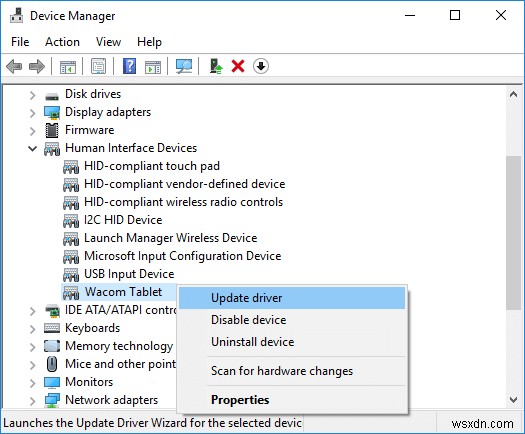Image resolution: width=525 pixels, height=434 pixels.
Task: Select HID-compliant vendor-defined device
Action: [x=184, y=184]
